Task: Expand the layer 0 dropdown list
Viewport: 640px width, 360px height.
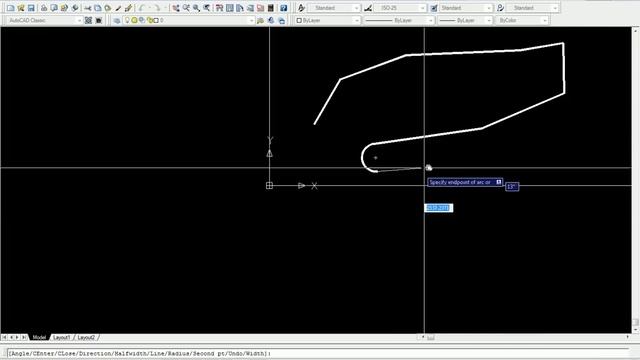Action: pos(251,20)
